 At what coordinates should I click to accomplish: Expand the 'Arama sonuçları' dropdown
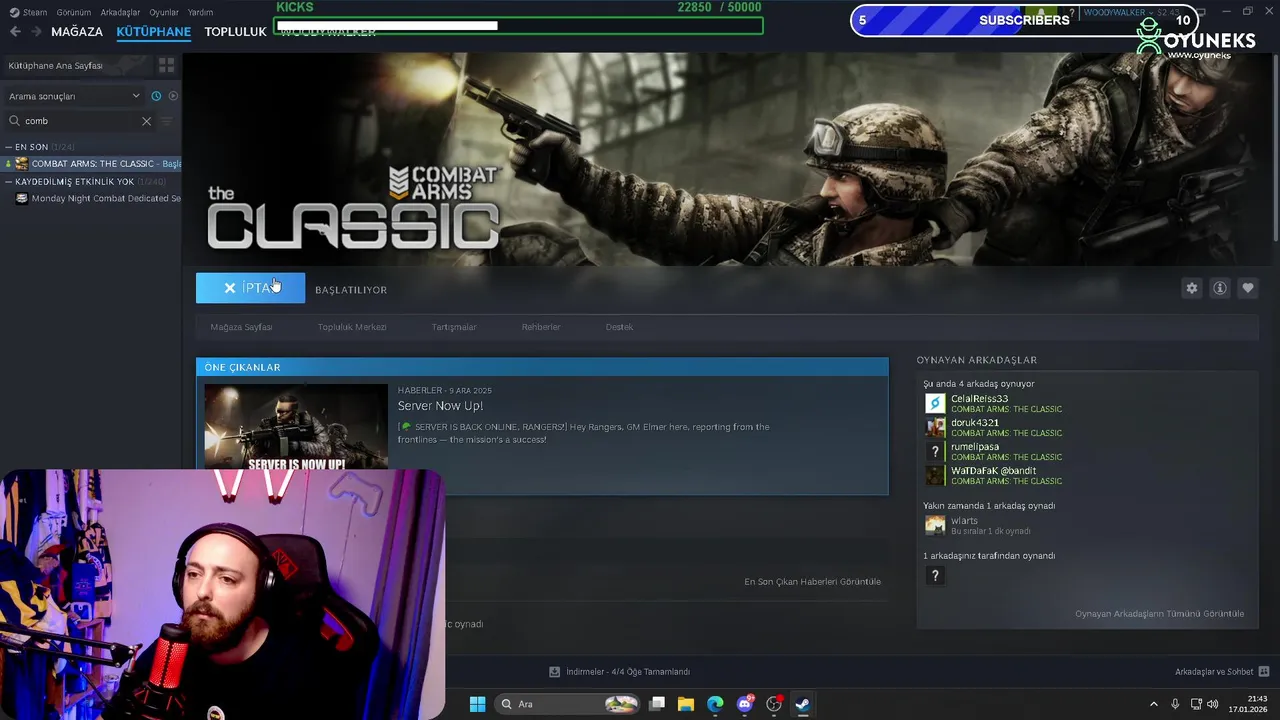pyautogui.click(x=75, y=96)
